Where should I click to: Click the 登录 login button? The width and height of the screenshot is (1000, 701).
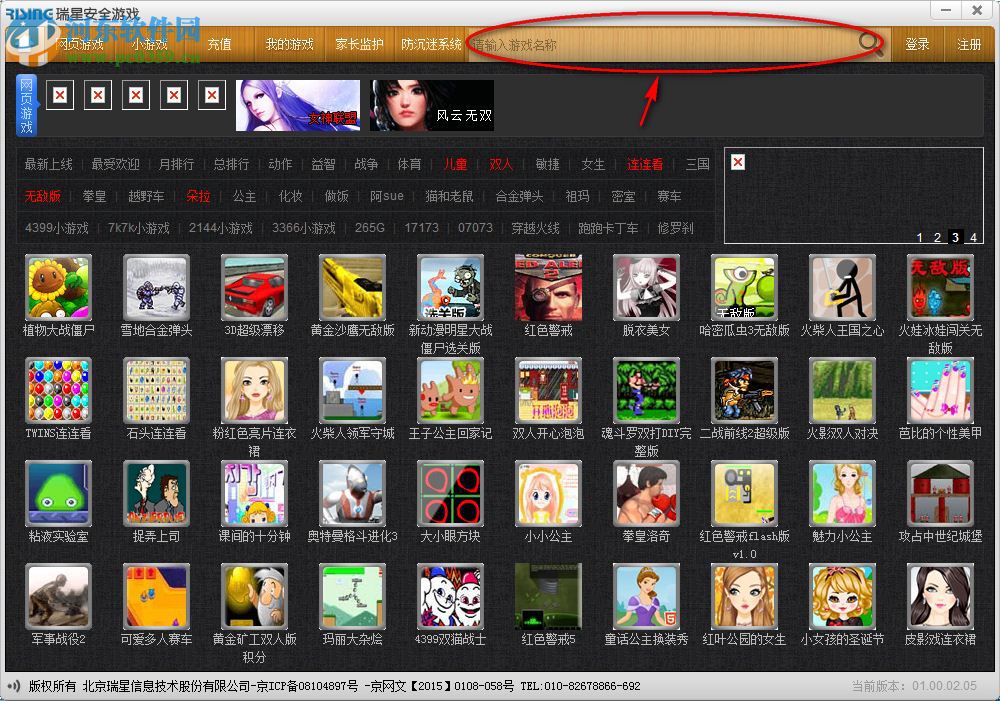point(917,44)
